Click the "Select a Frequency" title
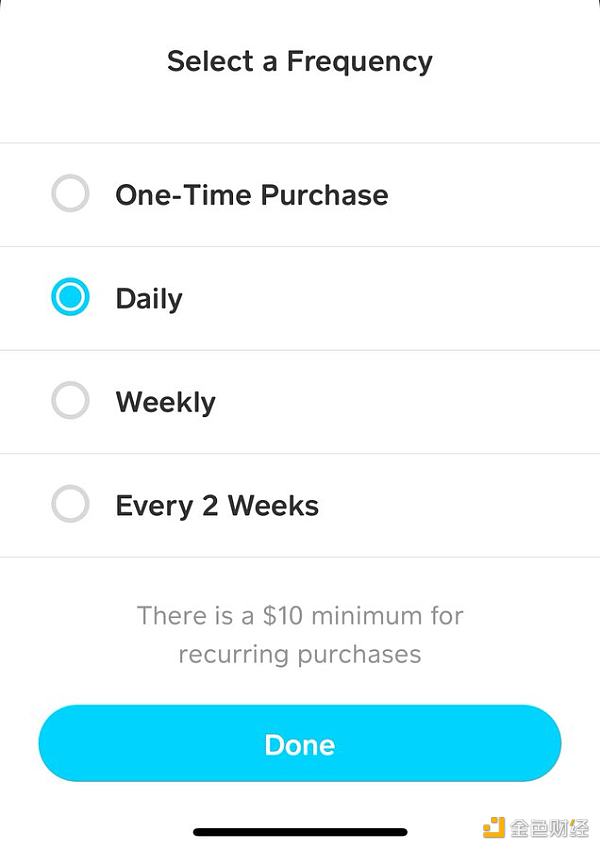 point(300,61)
